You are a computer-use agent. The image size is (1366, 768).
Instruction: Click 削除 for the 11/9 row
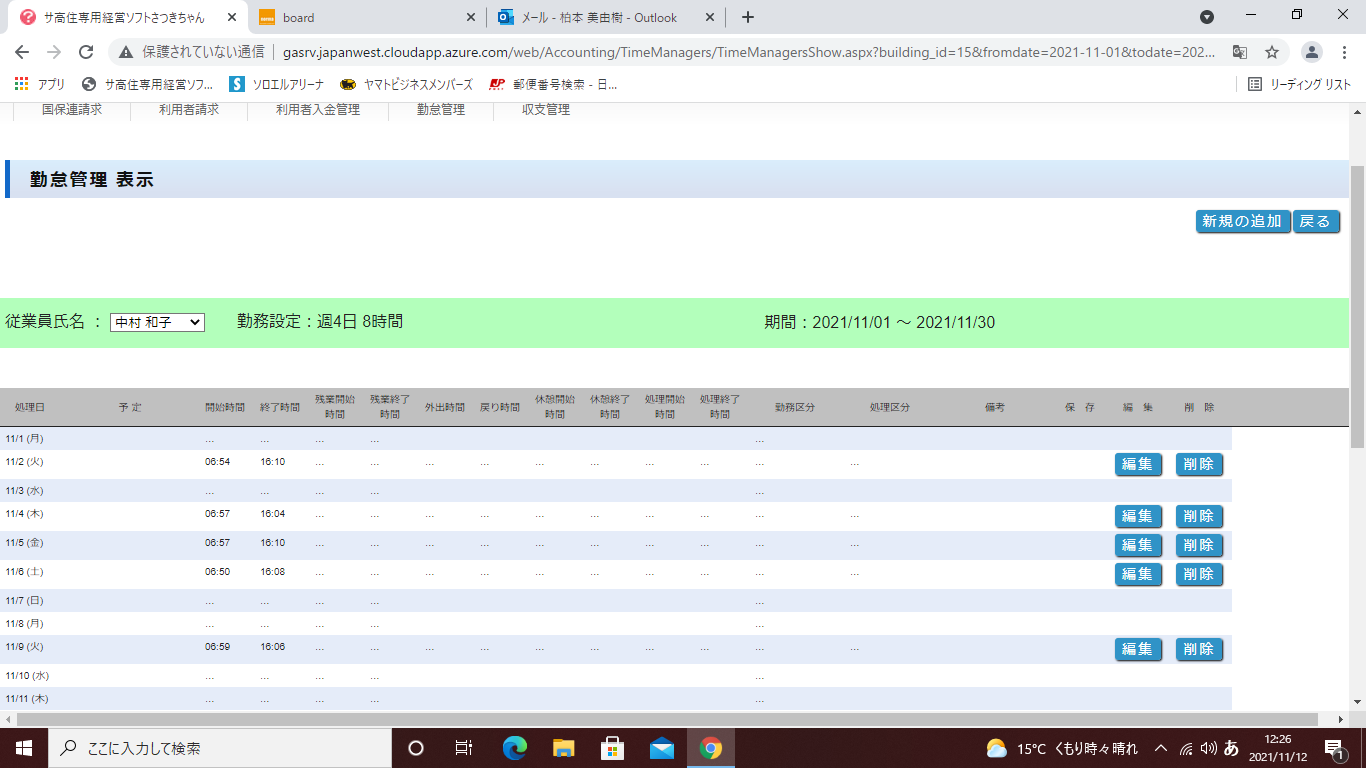point(1199,649)
